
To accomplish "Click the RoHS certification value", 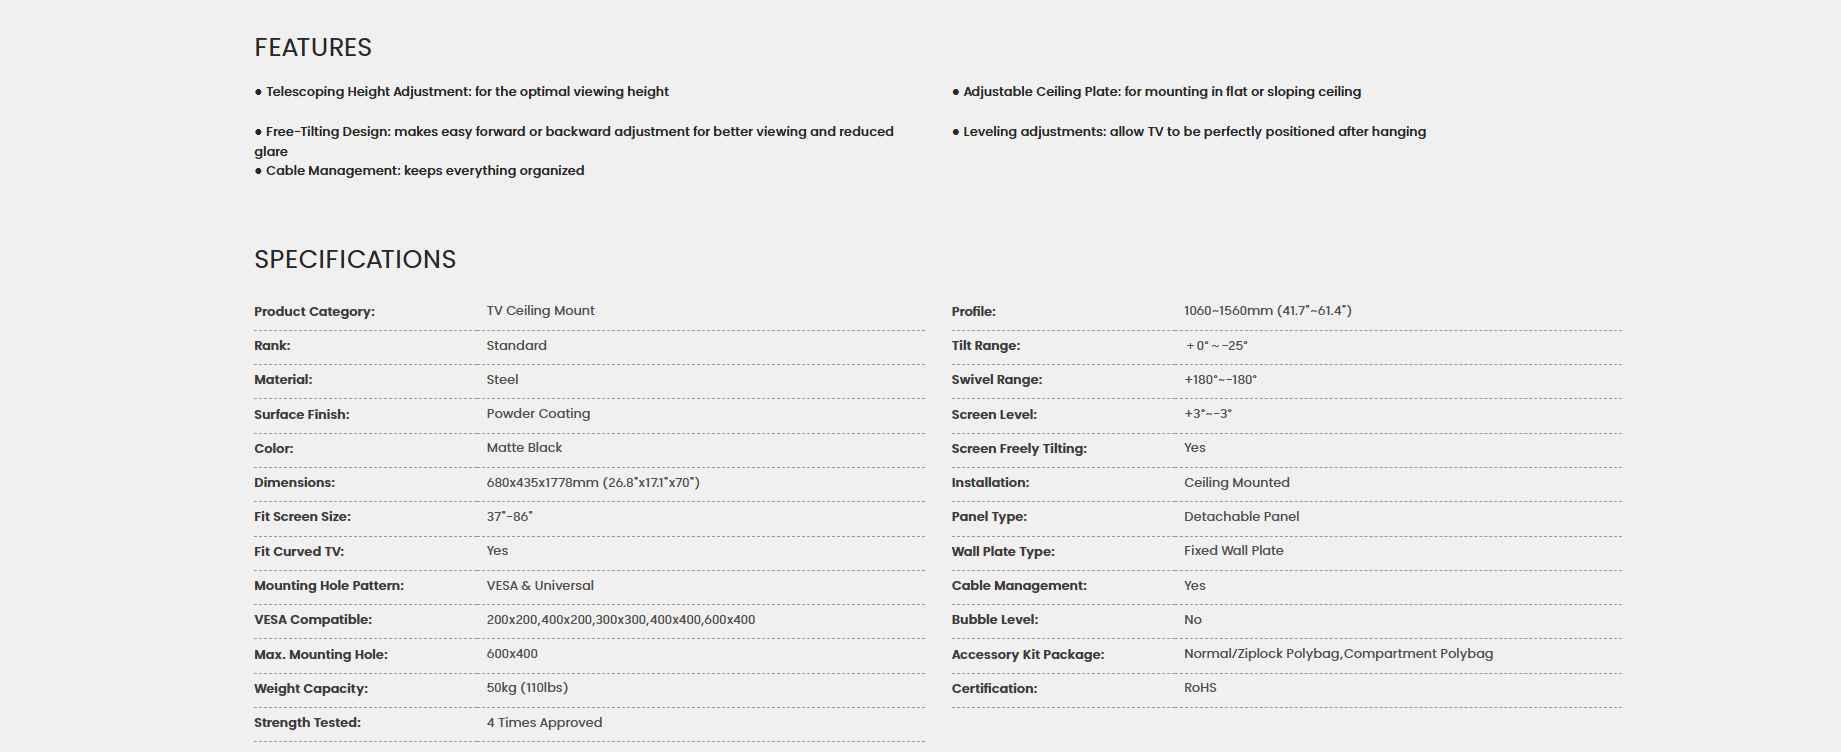I will (1200, 688).
